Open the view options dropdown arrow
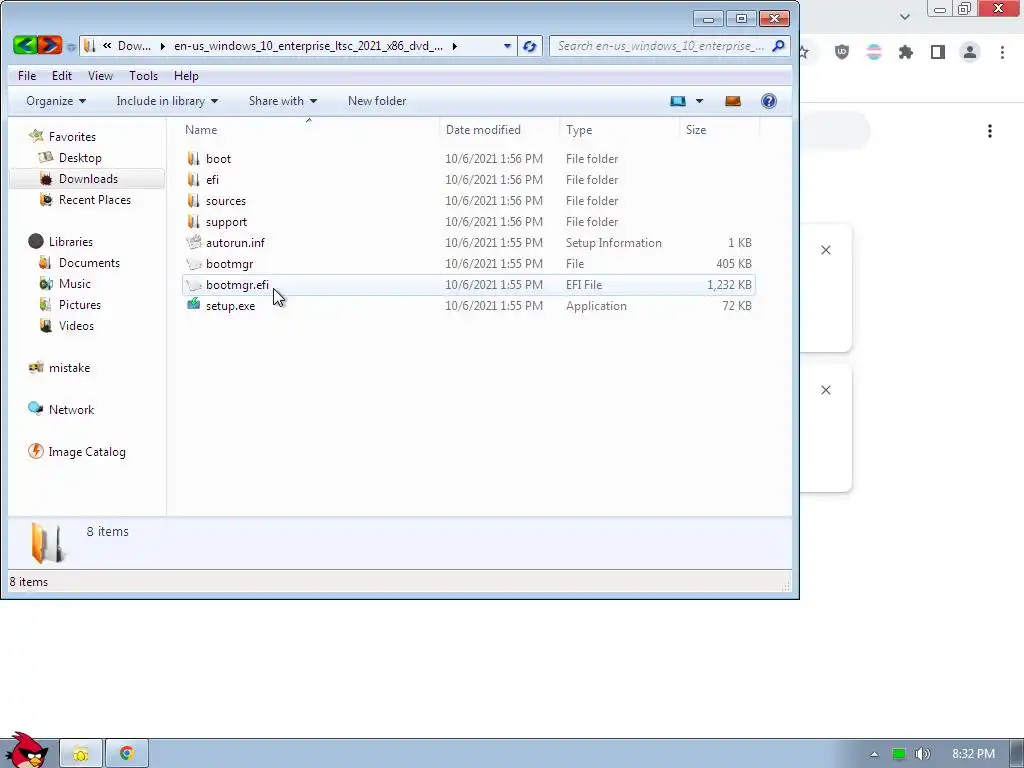 699,101
